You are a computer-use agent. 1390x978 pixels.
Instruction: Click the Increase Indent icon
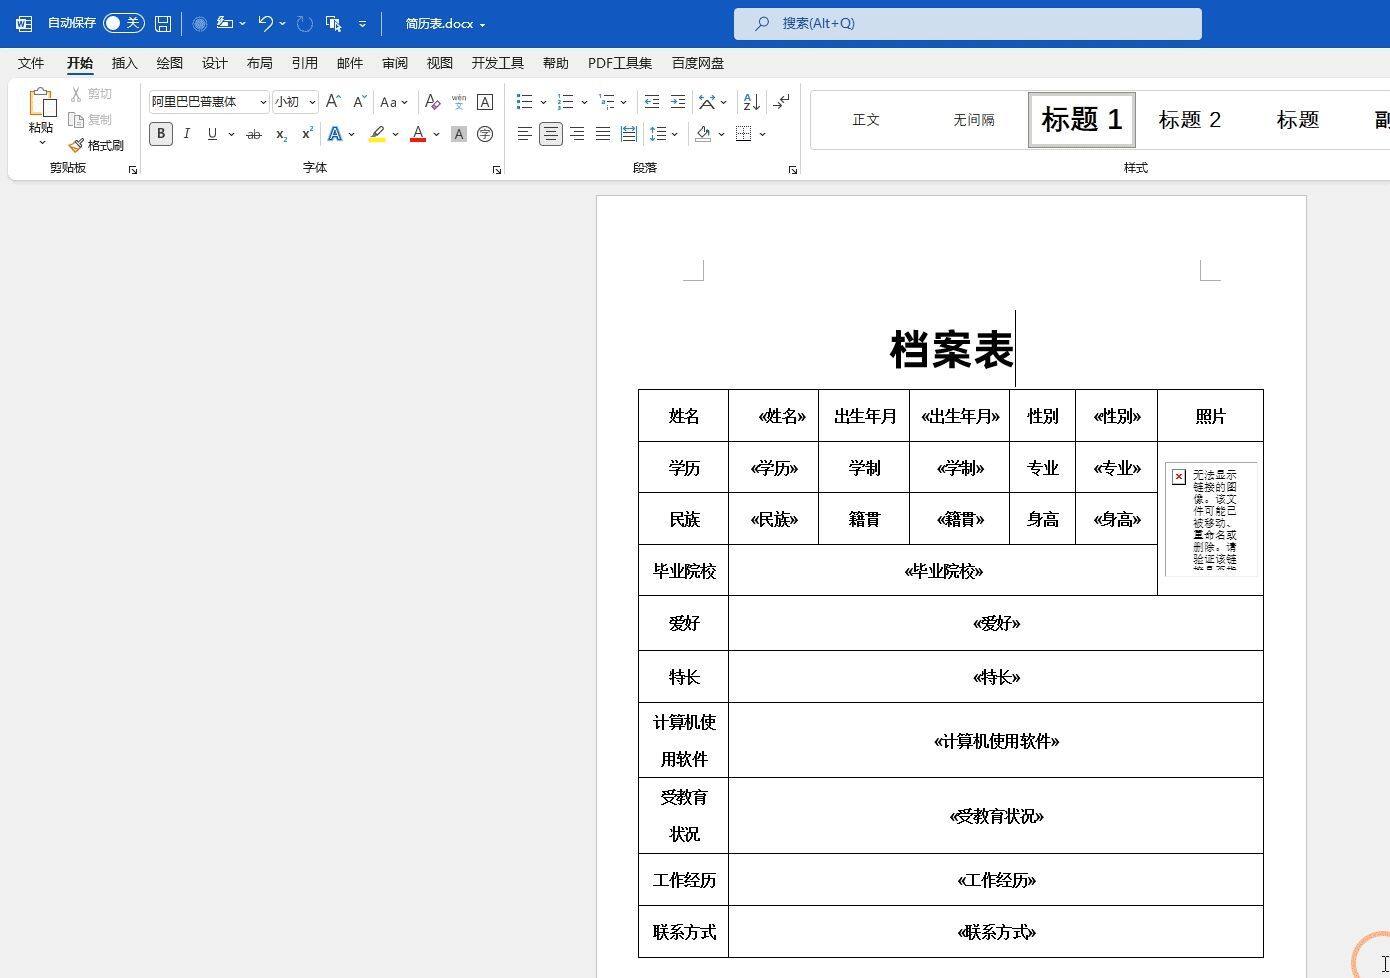[x=677, y=102]
